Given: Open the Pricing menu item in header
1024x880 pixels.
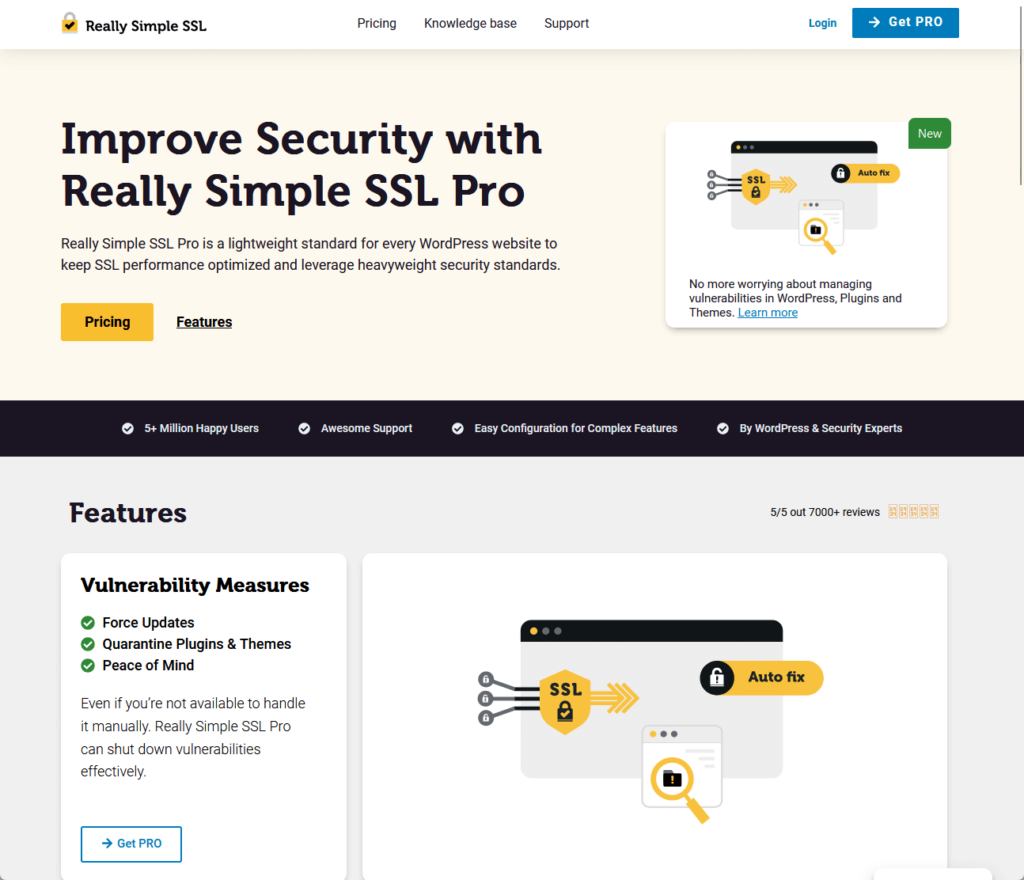Looking at the screenshot, I should [377, 24].
